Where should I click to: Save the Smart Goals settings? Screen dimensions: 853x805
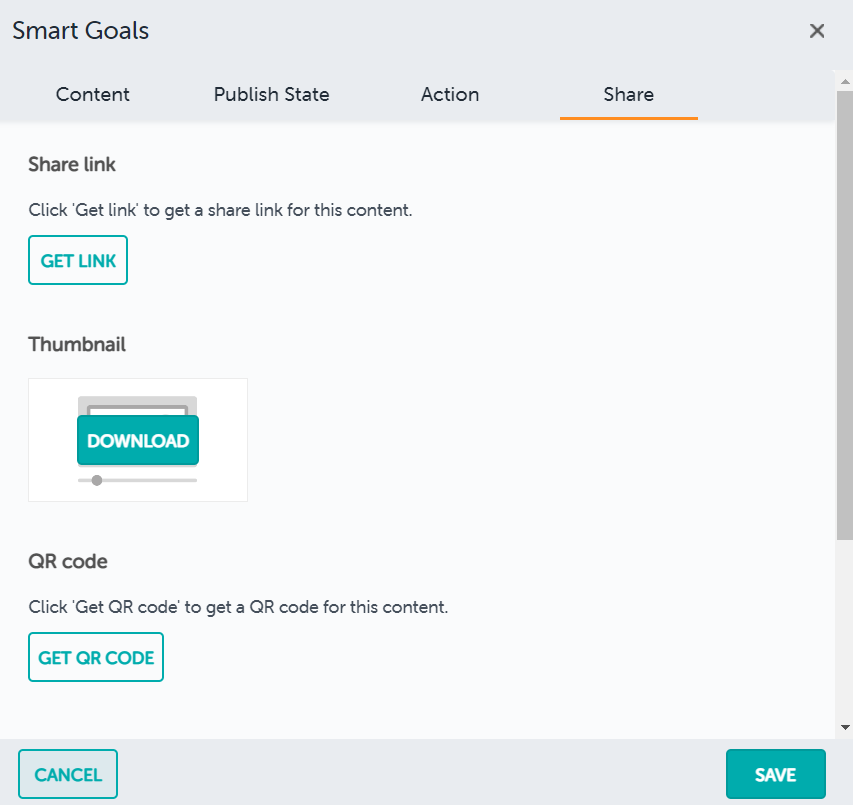click(775, 775)
